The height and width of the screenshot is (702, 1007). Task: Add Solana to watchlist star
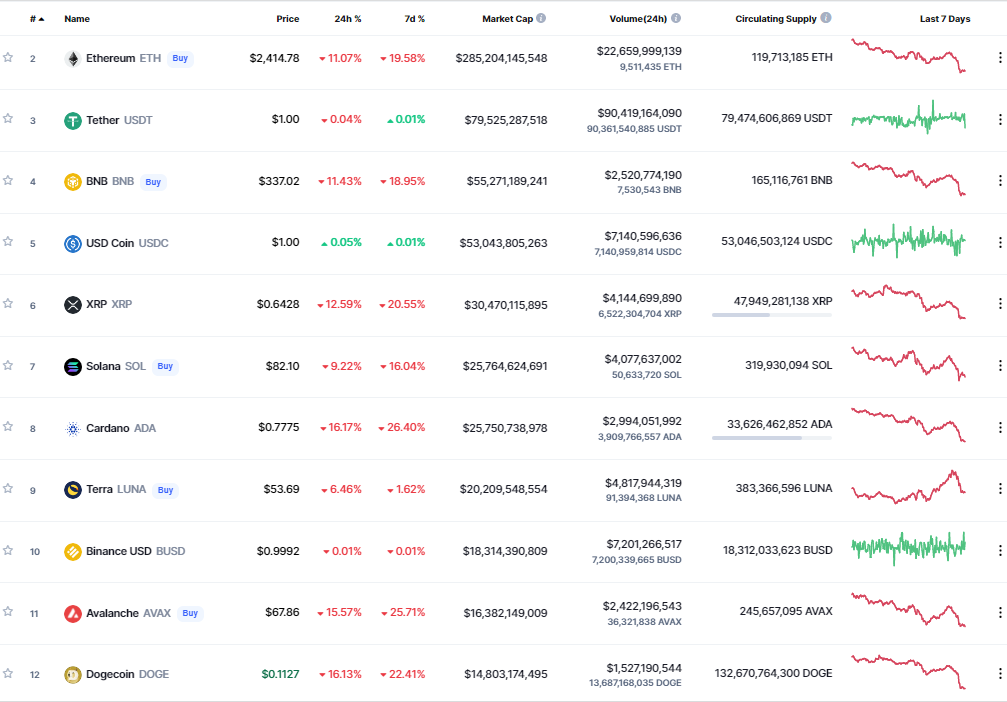click(8, 365)
